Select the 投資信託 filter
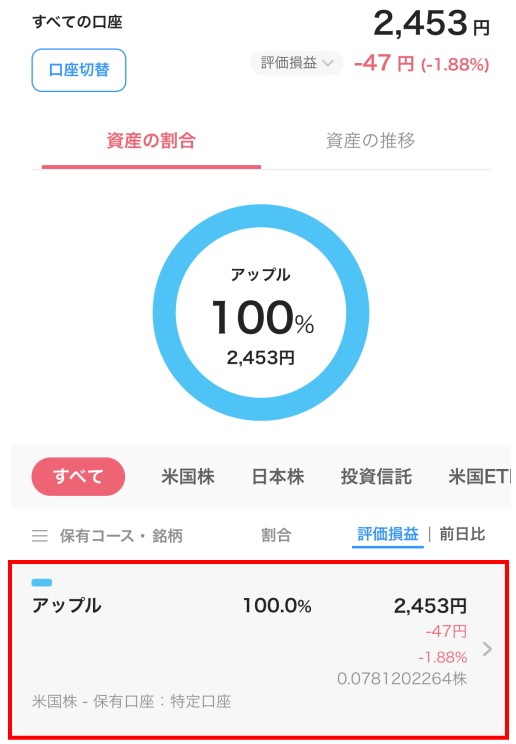This screenshot has height=744, width=516. click(x=376, y=476)
